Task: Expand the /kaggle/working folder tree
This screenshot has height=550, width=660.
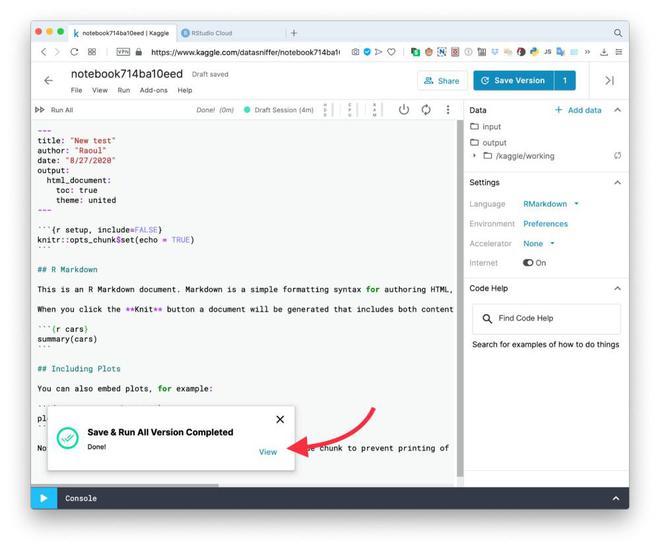Action: tap(474, 156)
